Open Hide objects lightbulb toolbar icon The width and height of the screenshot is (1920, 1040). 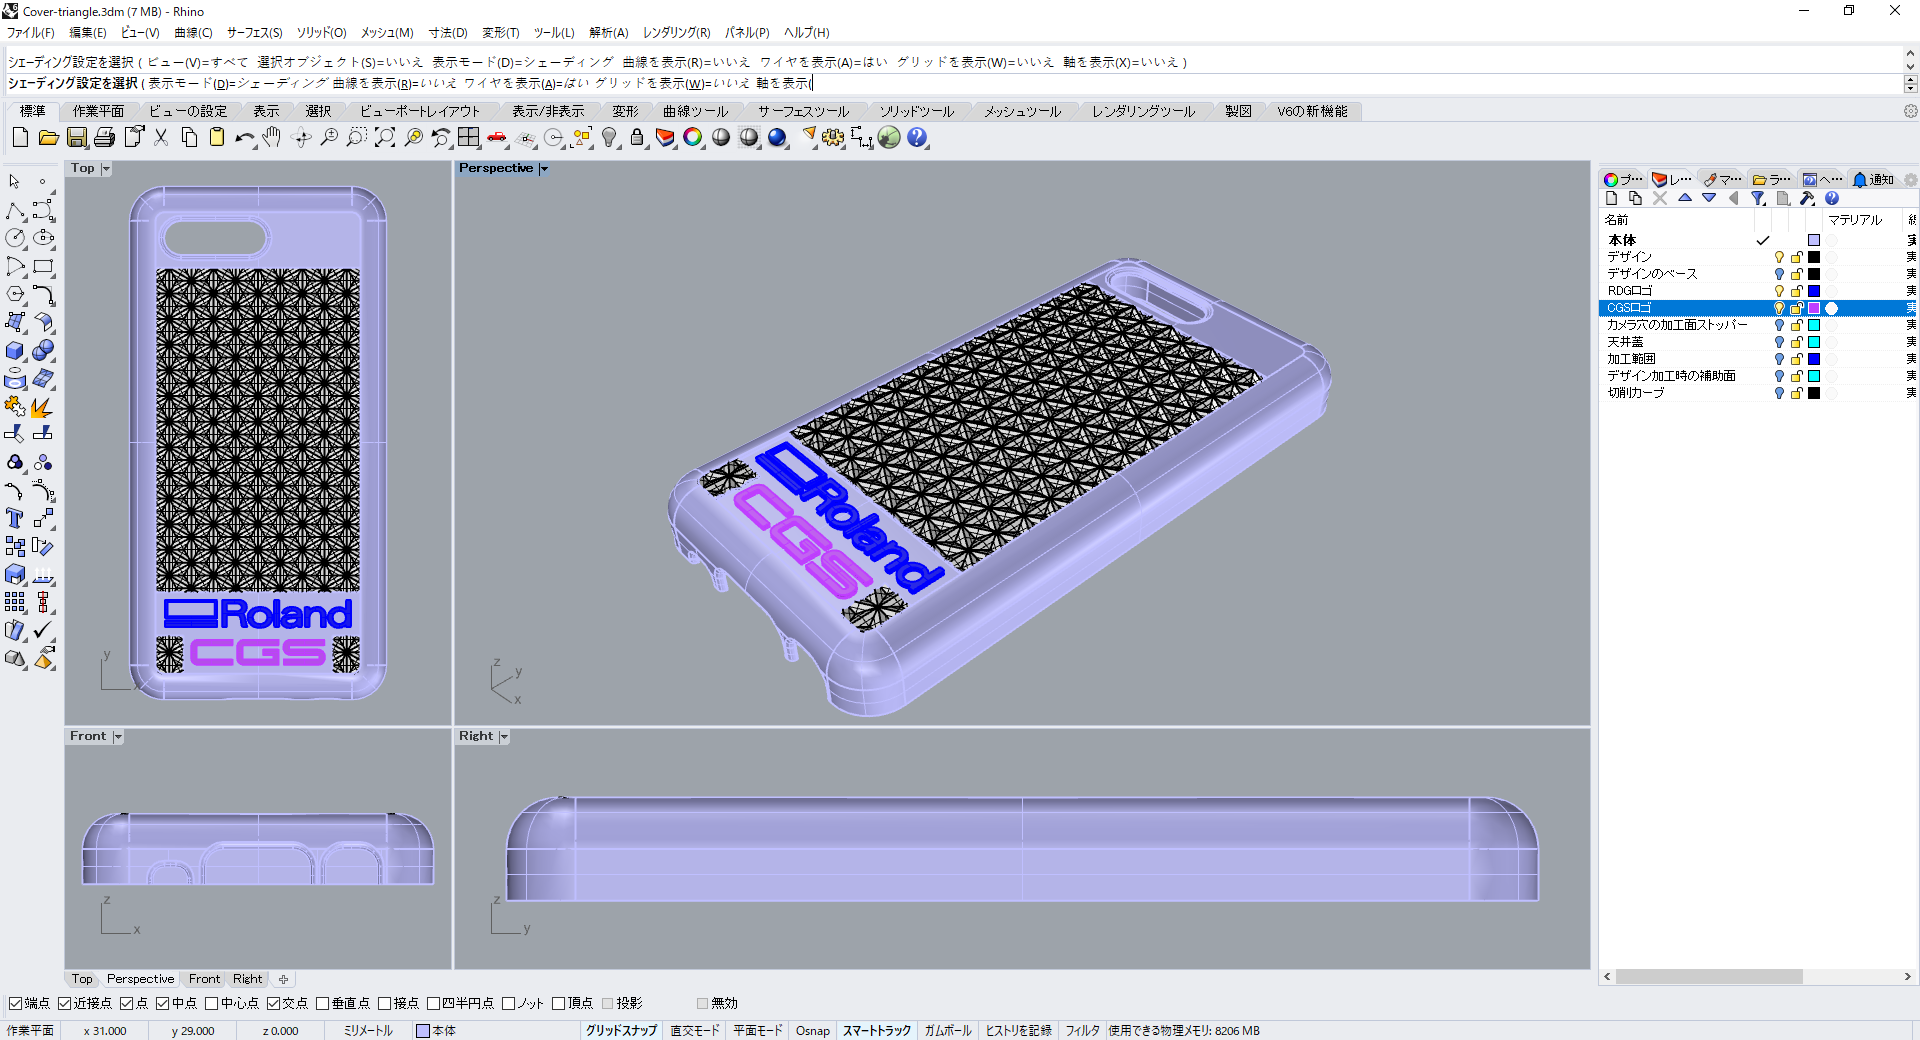[x=609, y=138]
